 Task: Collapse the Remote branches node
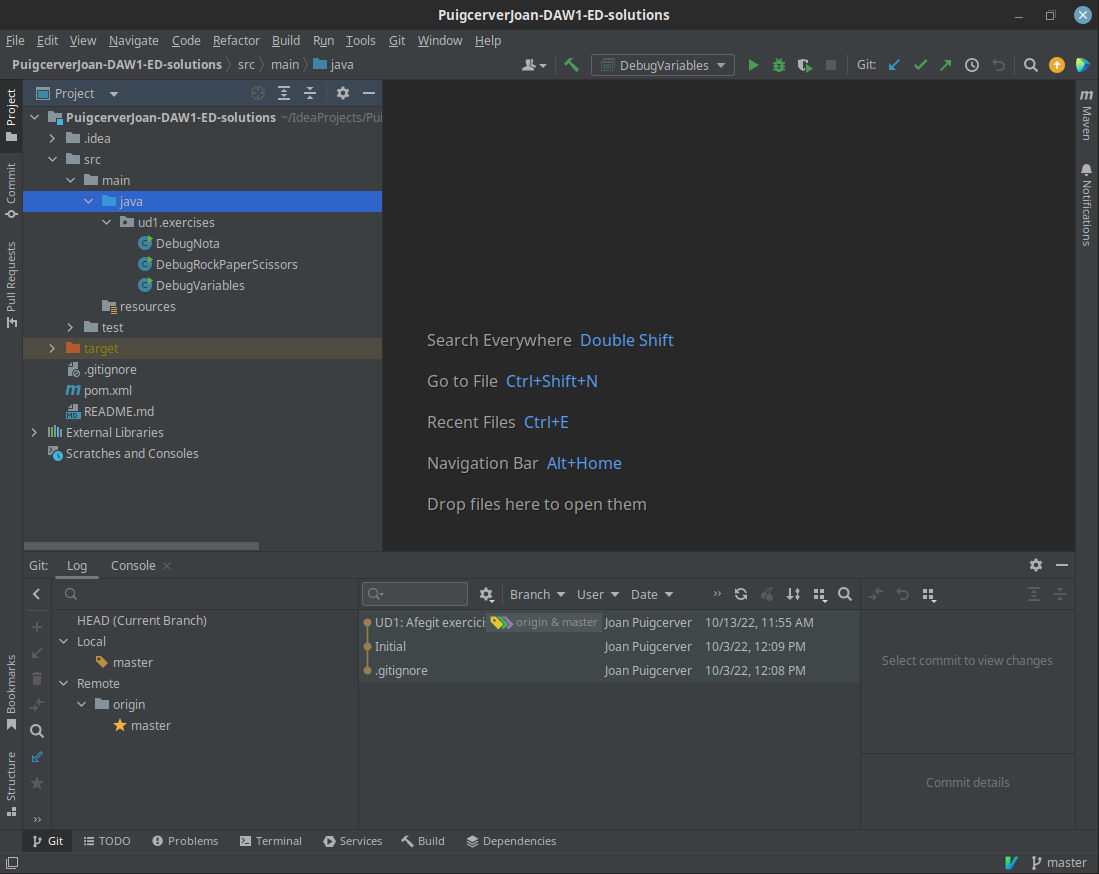tap(64, 683)
